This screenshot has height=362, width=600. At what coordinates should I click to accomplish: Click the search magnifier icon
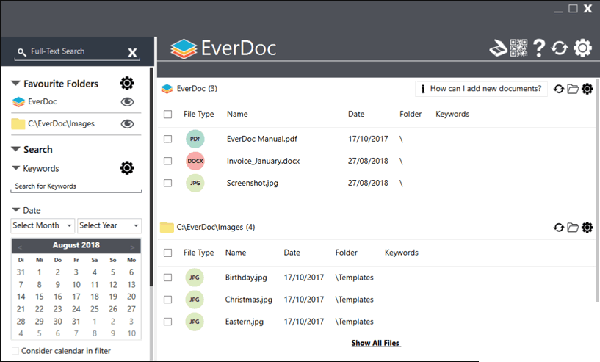coord(22,52)
